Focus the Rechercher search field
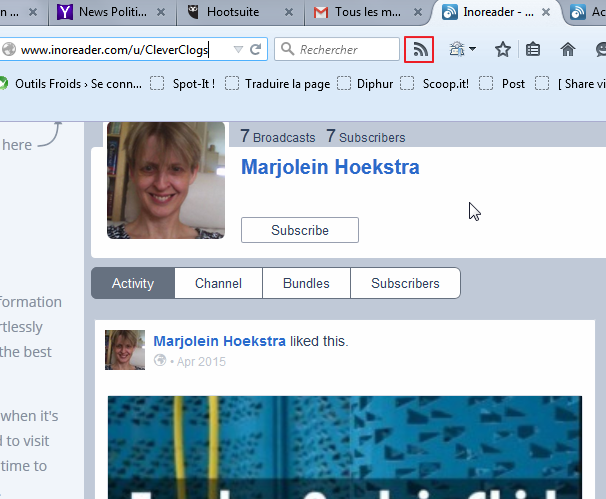This screenshot has height=499, width=606. click(337, 49)
